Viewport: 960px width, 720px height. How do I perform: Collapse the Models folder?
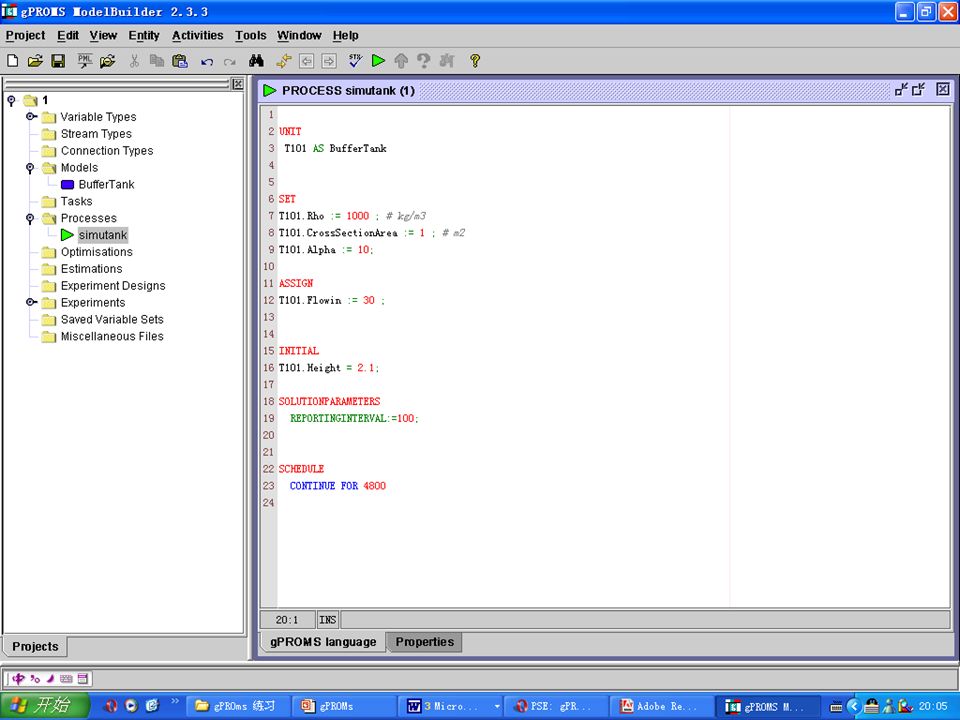pyautogui.click(x=29, y=167)
